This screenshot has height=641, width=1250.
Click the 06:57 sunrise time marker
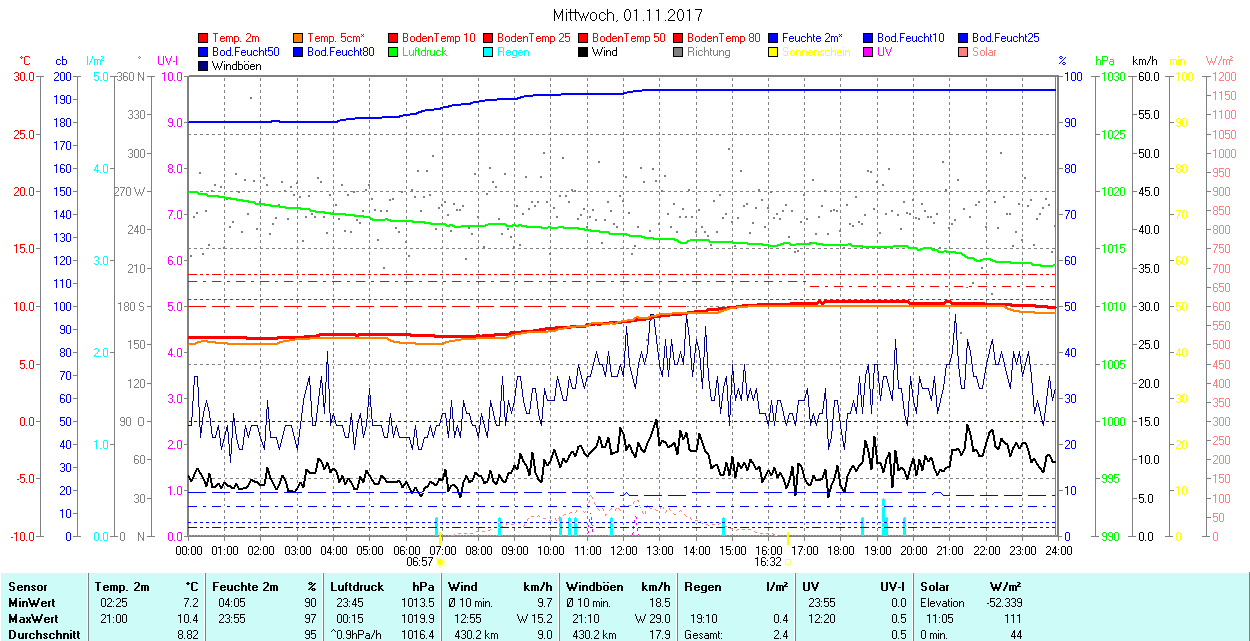(x=420, y=562)
